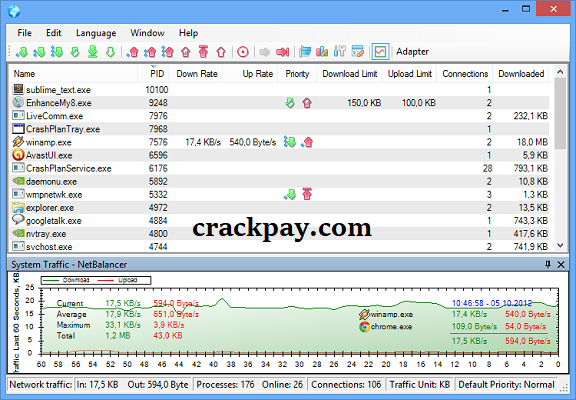Click the window with pencil edit icon
The image size is (576, 400).
357,52
